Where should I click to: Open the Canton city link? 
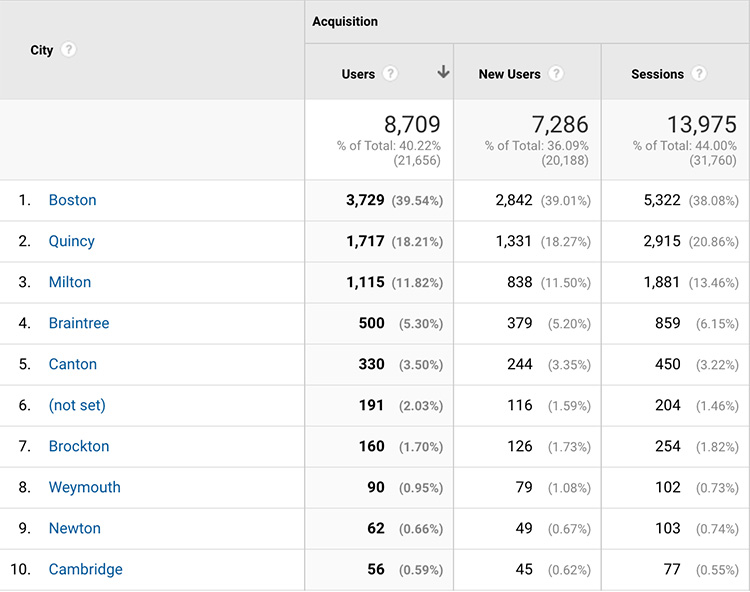click(x=73, y=364)
